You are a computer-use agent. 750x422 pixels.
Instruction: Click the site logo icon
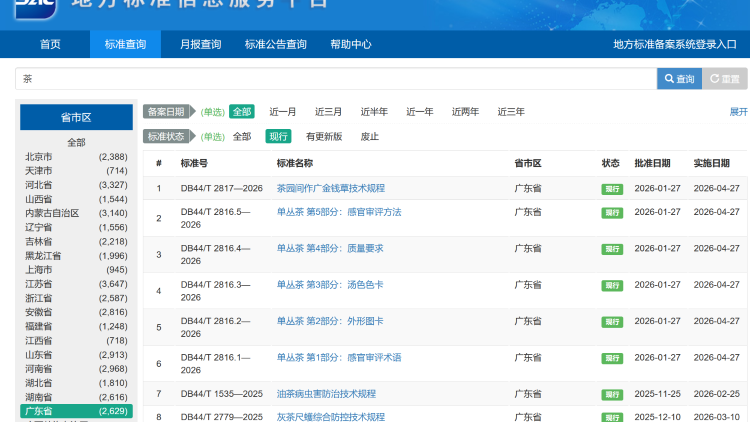pyautogui.click(x=34, y=8)
